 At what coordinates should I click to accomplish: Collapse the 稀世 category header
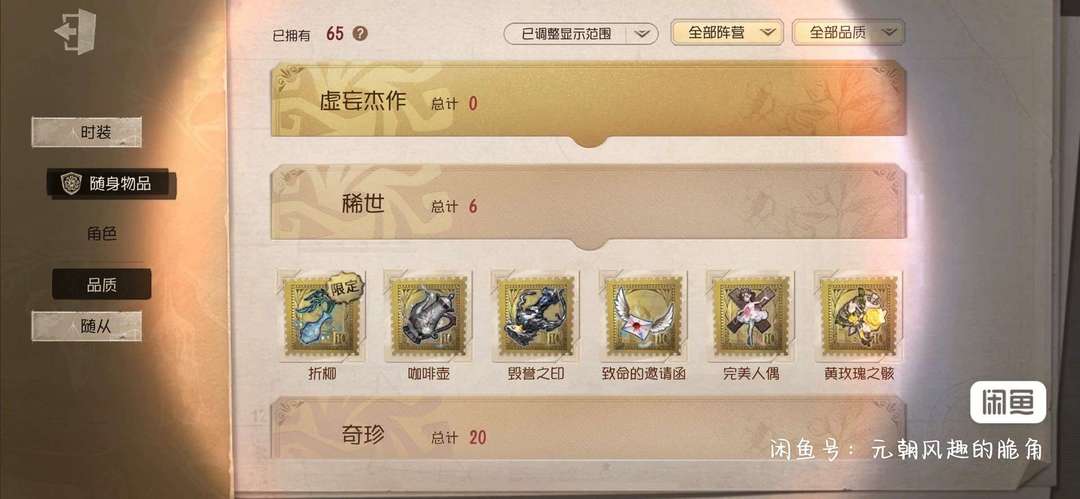click(x=588, y=205)
